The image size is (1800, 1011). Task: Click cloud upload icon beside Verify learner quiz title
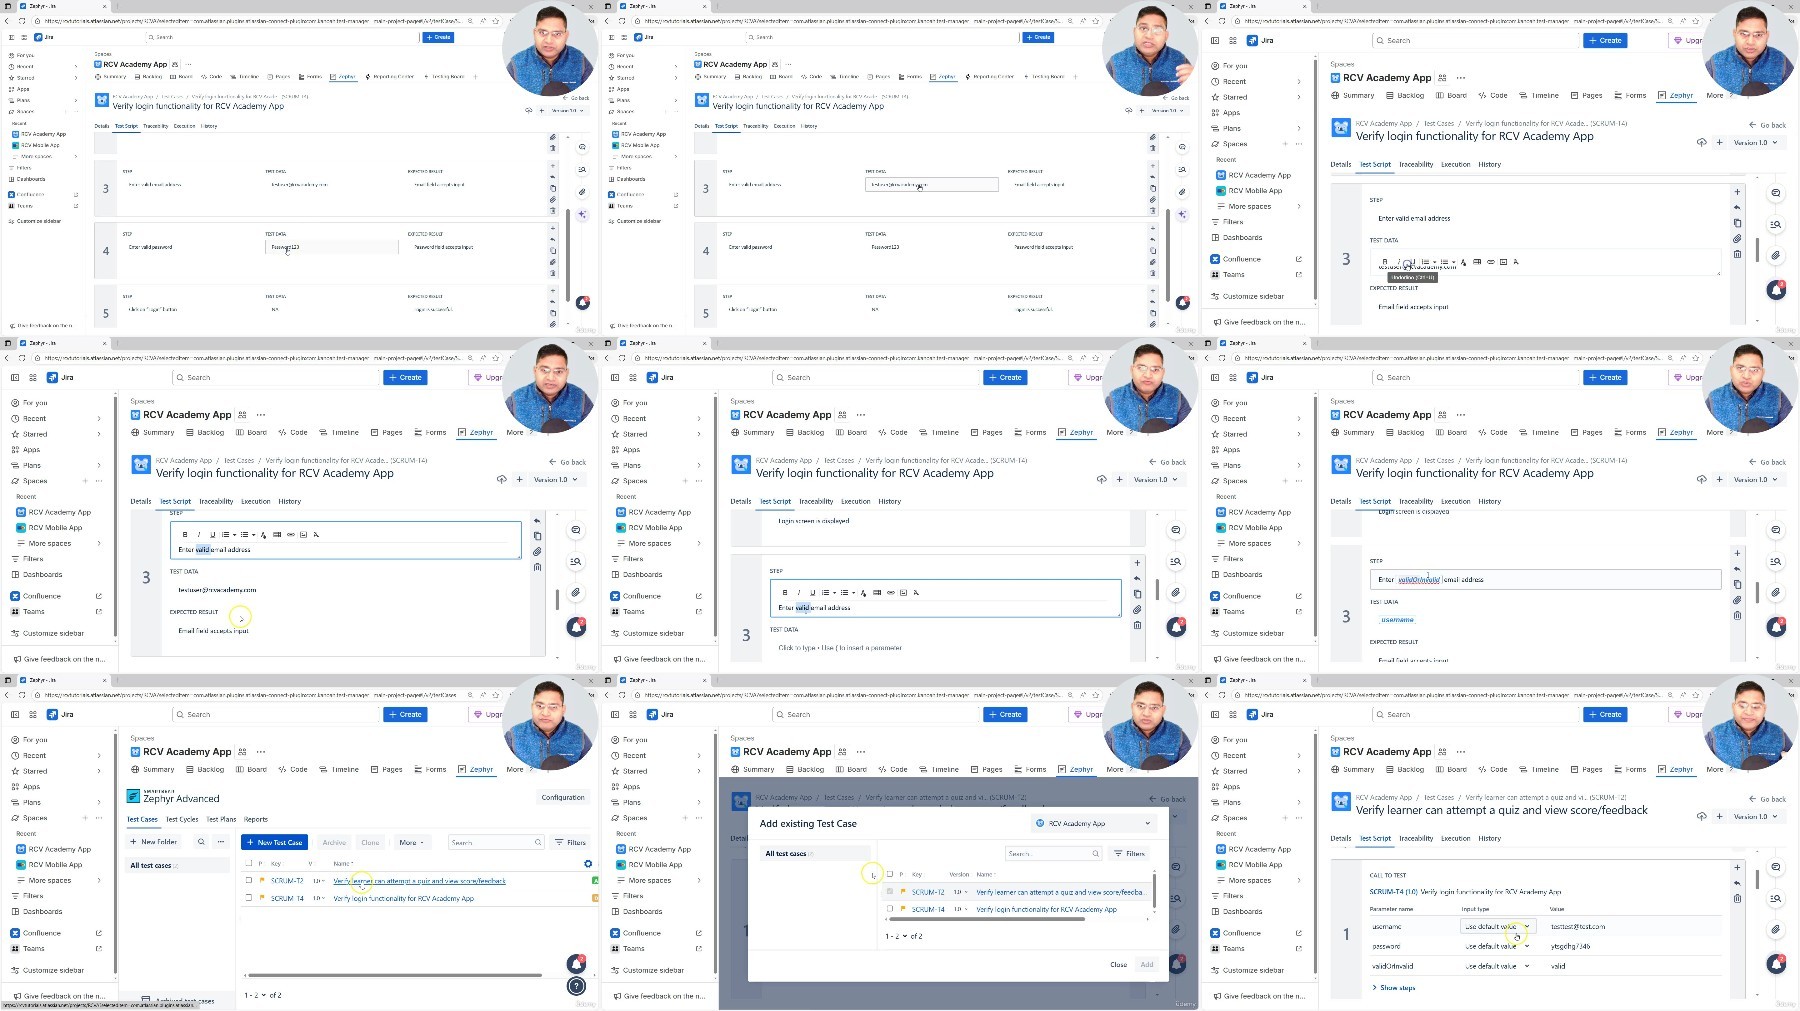click(x=1701, y=816)
